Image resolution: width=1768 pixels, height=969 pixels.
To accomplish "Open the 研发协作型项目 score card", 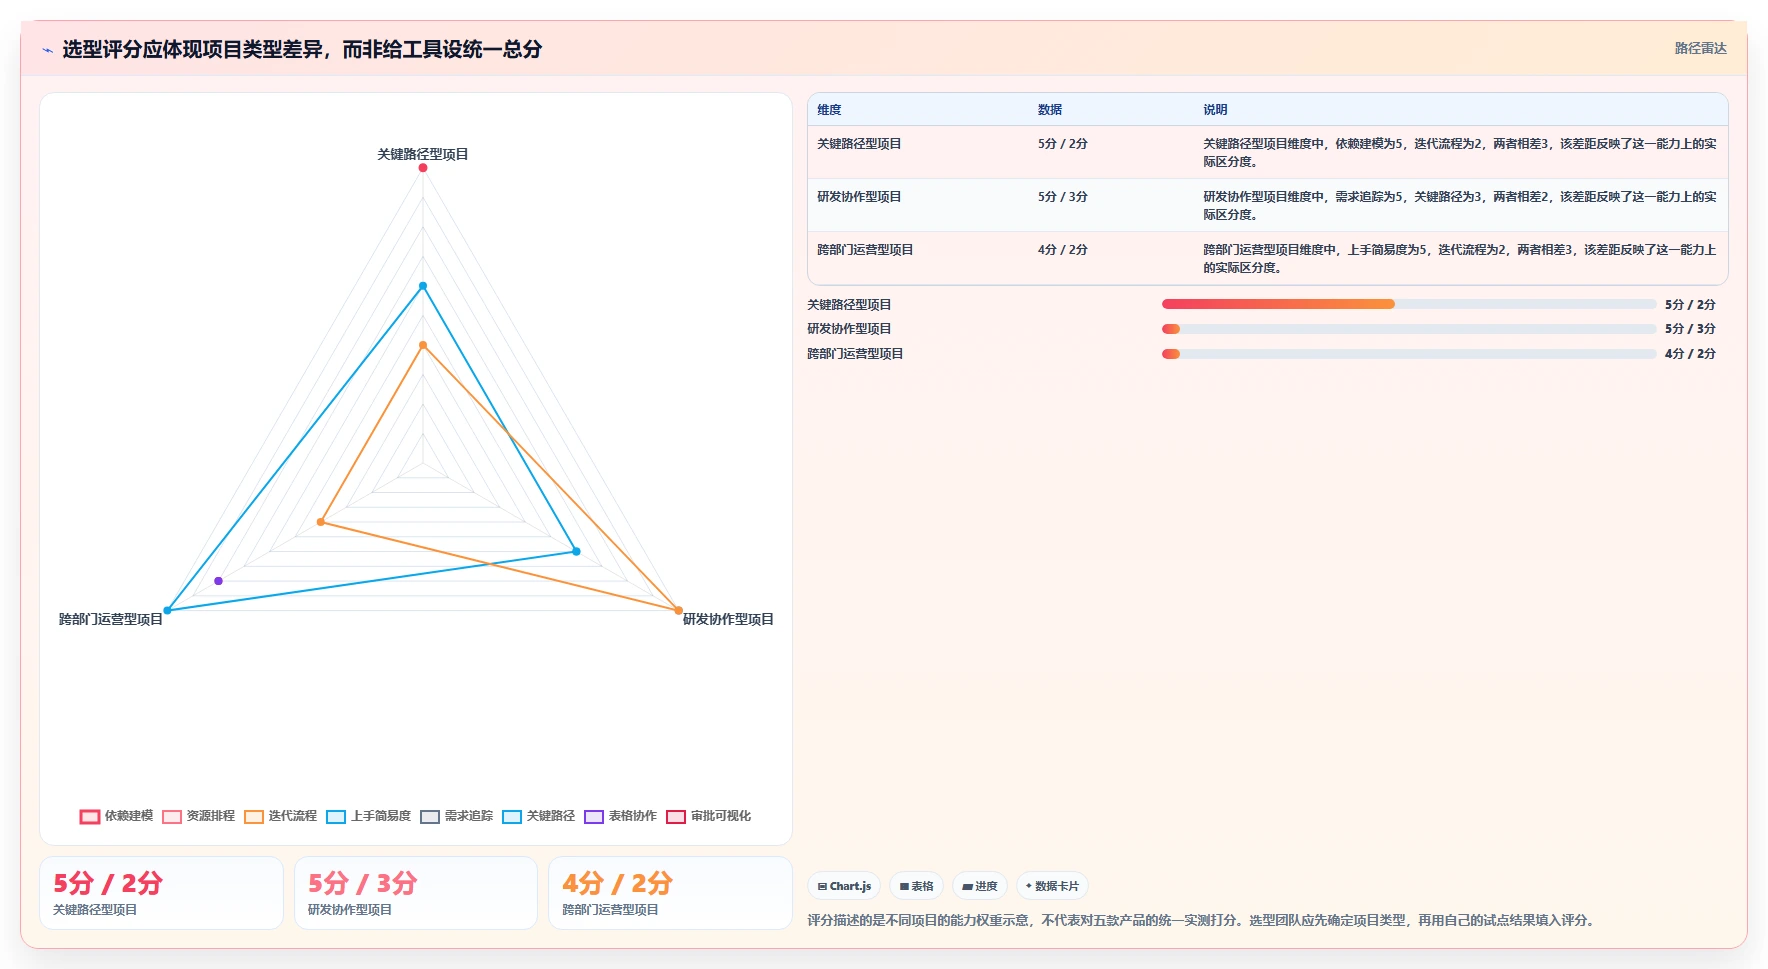I will pyautogui.click(x=416, y=893).
